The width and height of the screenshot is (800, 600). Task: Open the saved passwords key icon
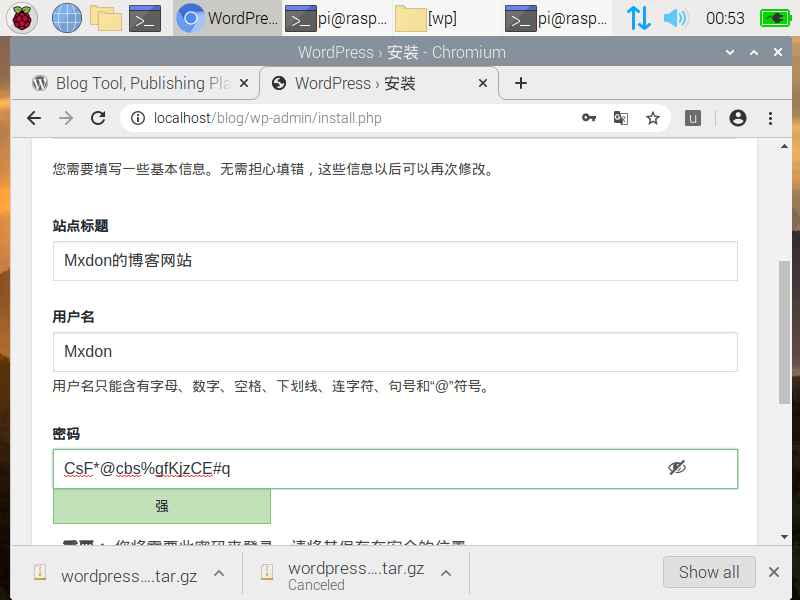[x=589, y=118]
